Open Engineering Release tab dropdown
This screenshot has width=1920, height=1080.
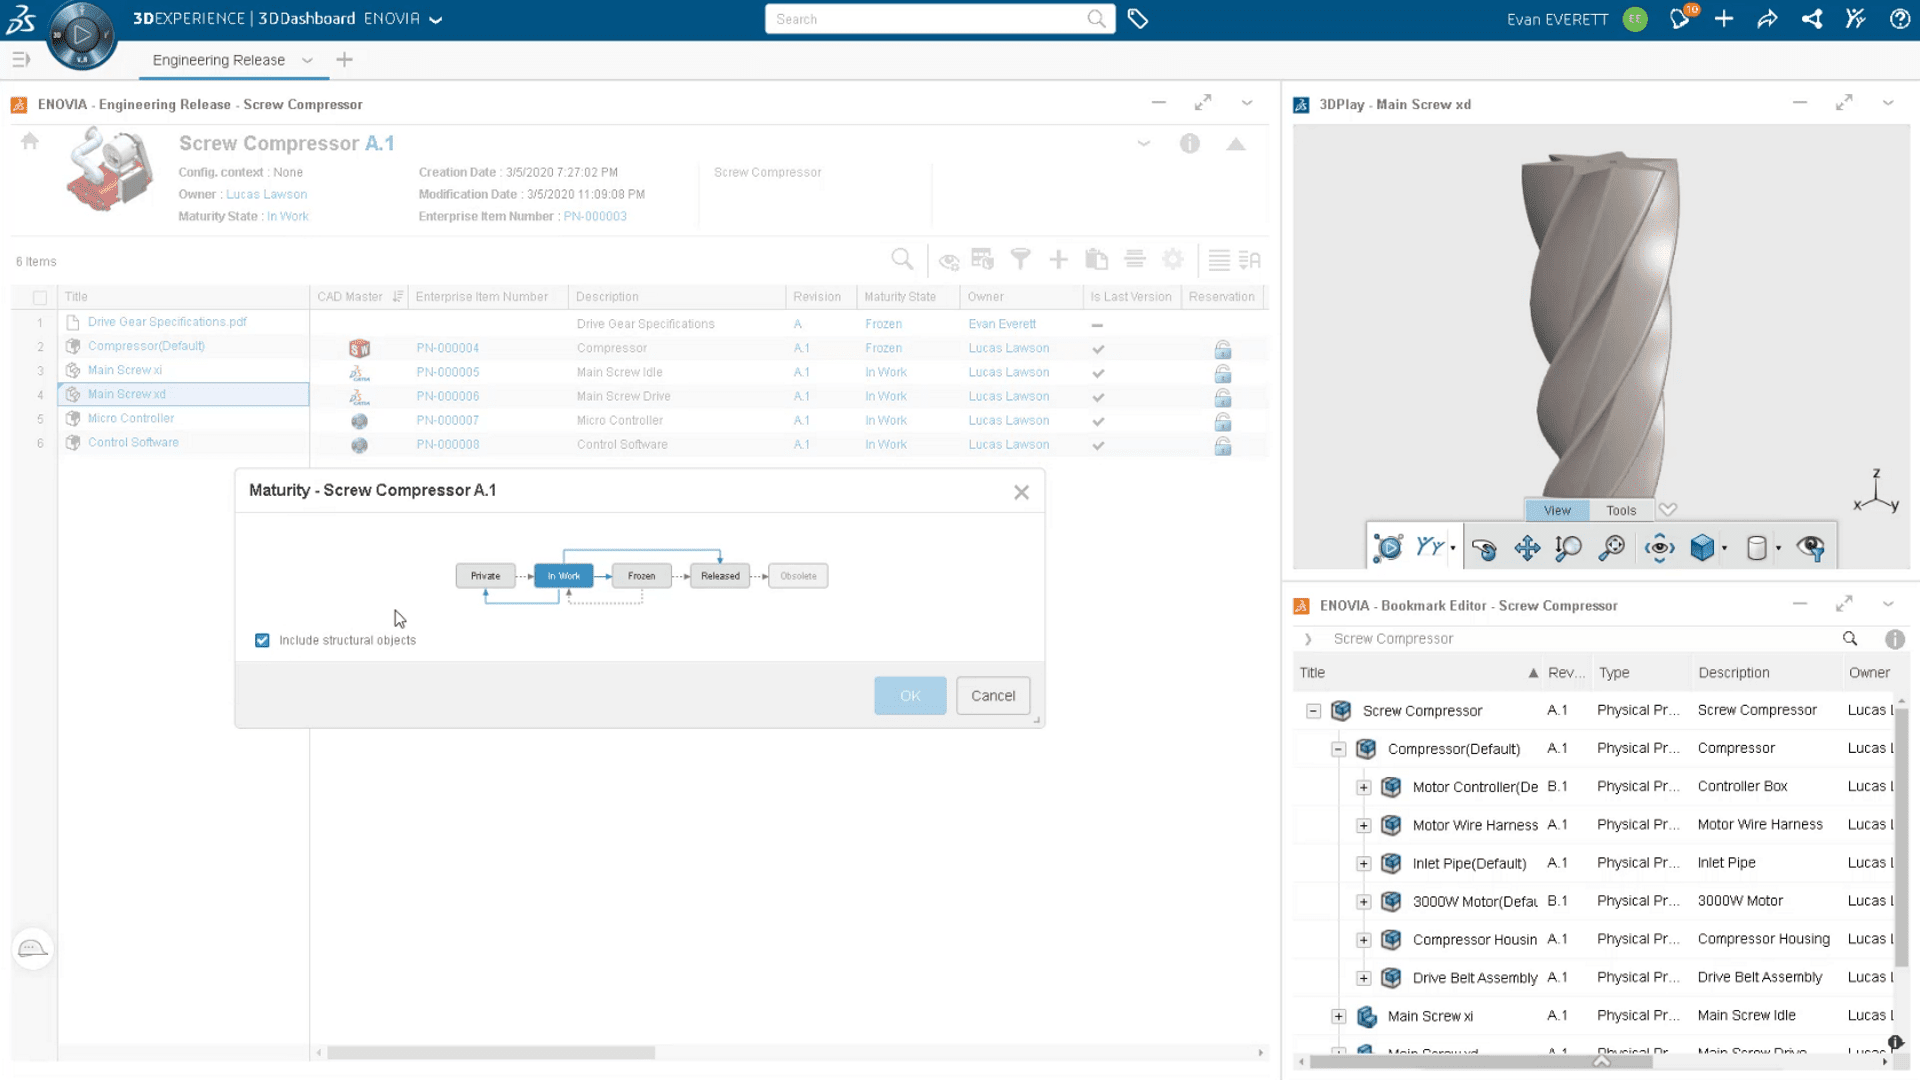click(306, 59)
